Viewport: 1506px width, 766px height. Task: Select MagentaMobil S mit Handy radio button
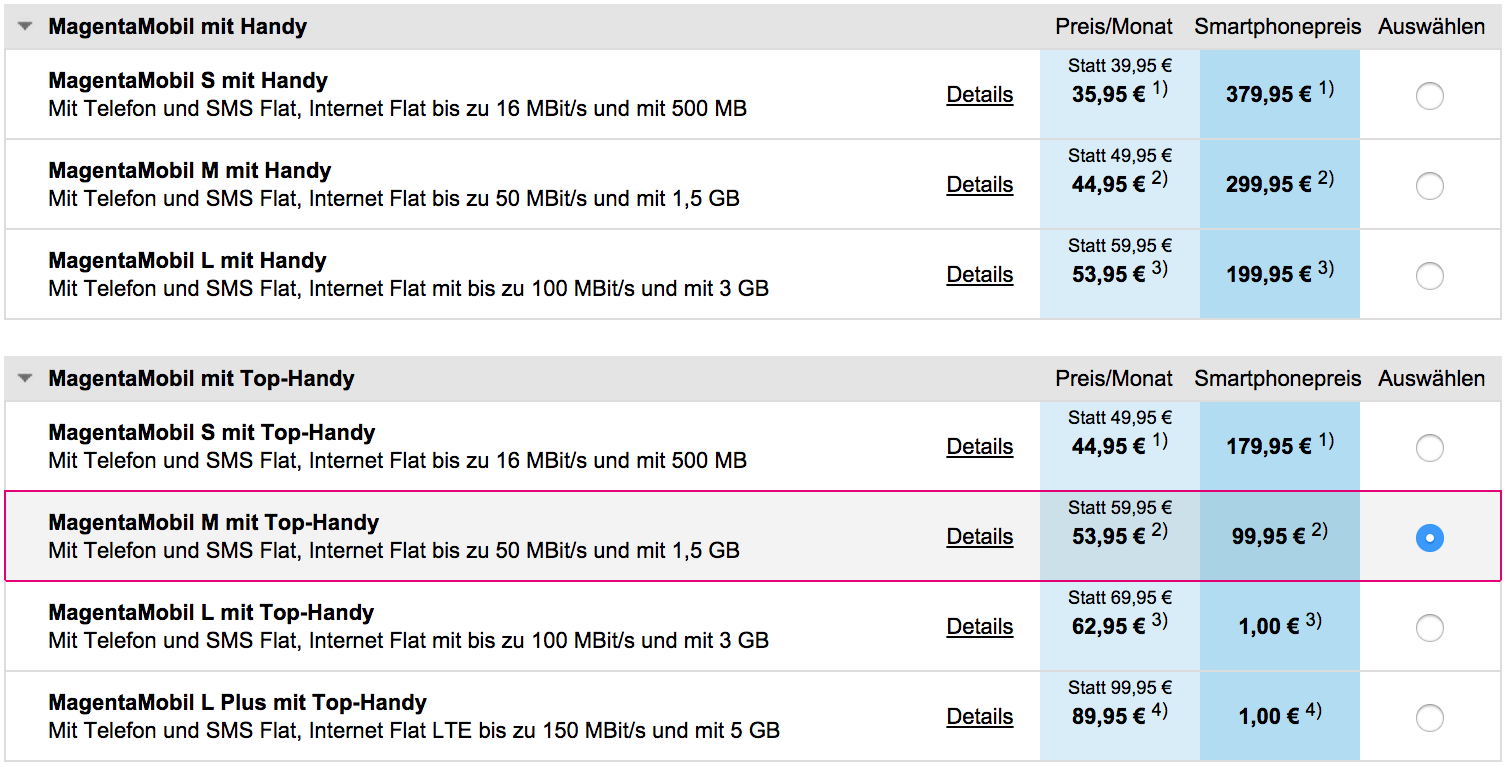(1430, 96)
